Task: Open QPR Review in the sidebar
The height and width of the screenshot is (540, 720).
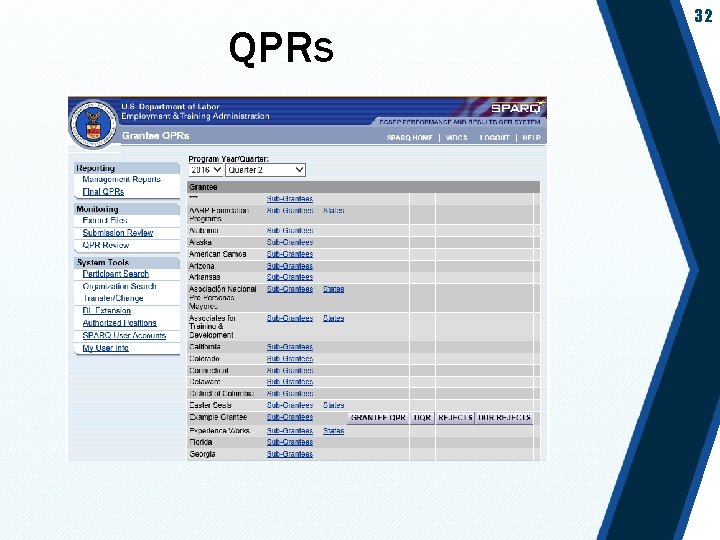Action: (x=106, y=245)
